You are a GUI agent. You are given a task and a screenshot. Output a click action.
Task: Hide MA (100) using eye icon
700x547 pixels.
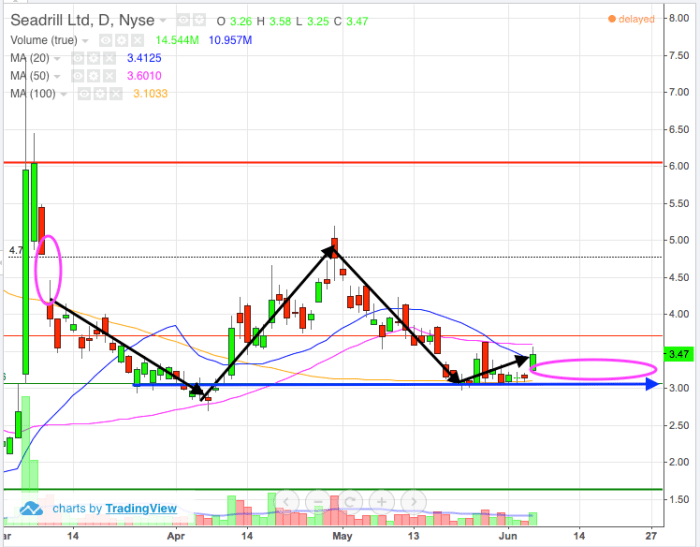(84, 94)
